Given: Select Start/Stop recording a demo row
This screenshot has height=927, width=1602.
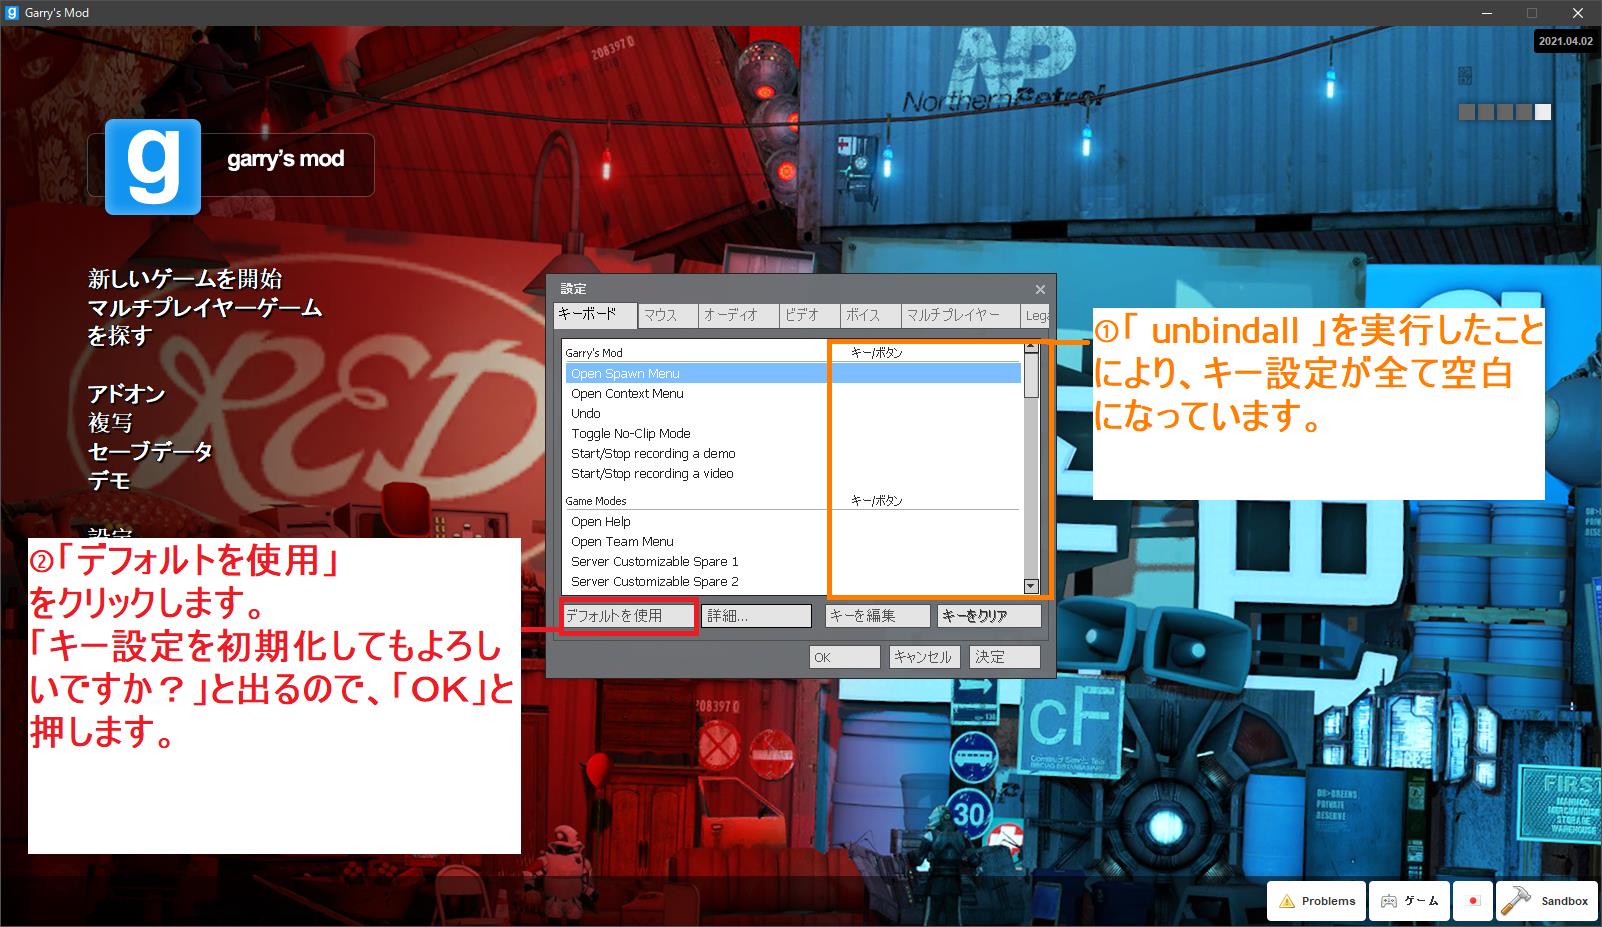Looking at the screenshot, I should click(793, 453).
